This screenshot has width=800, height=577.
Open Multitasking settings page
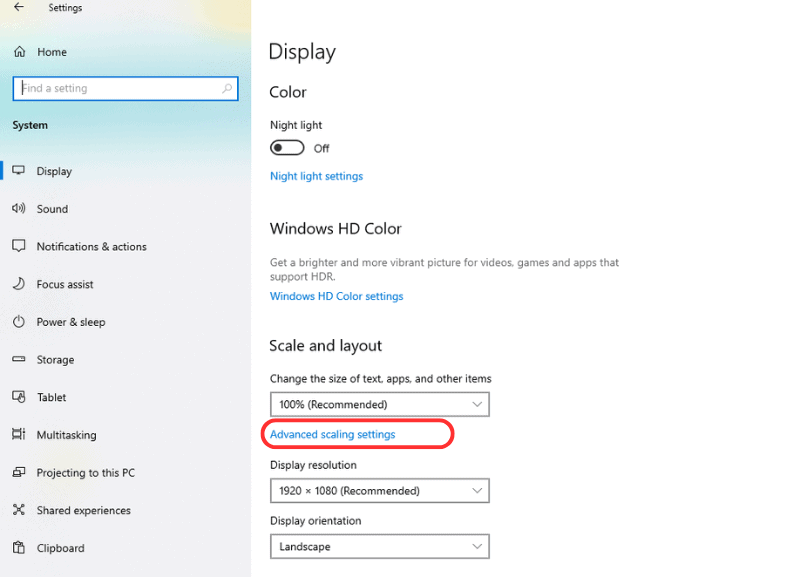tap(67, 435)
